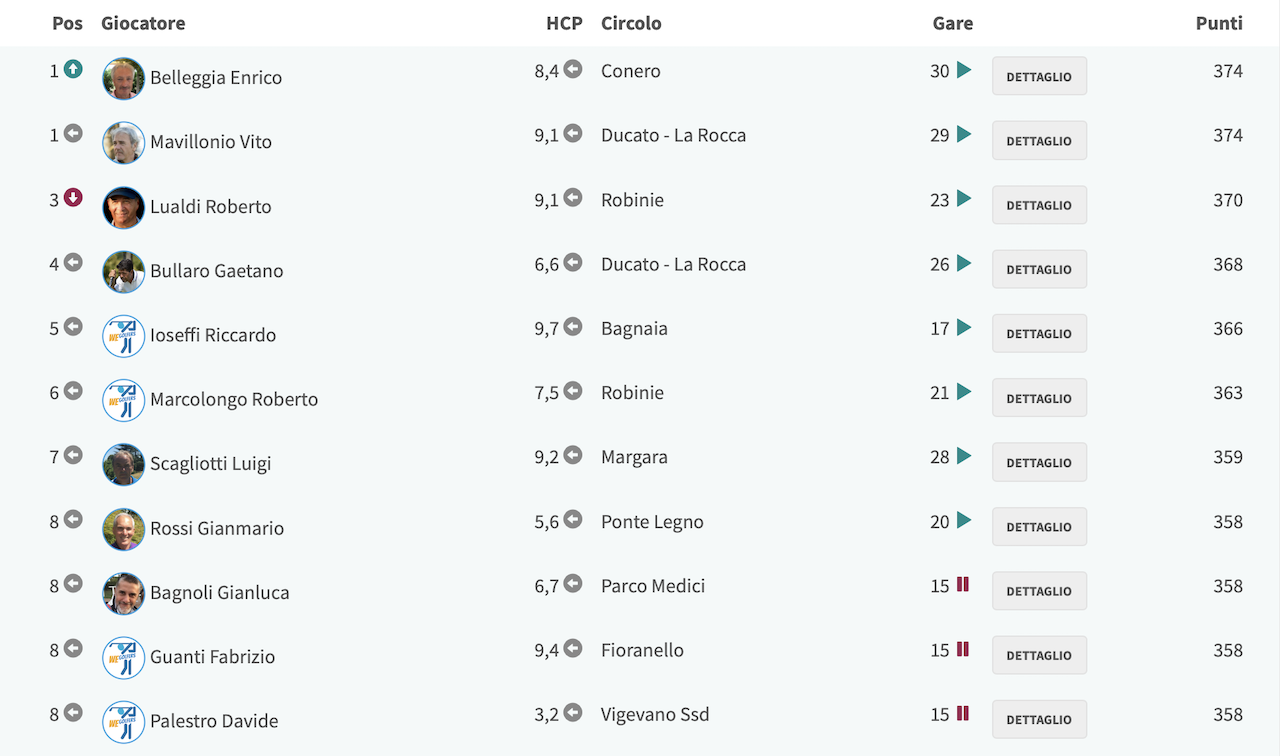1280x756 pixels.
Task: Open DETTAGLIO for Rossi Gianmario
Action: [x=1039, y=526]
